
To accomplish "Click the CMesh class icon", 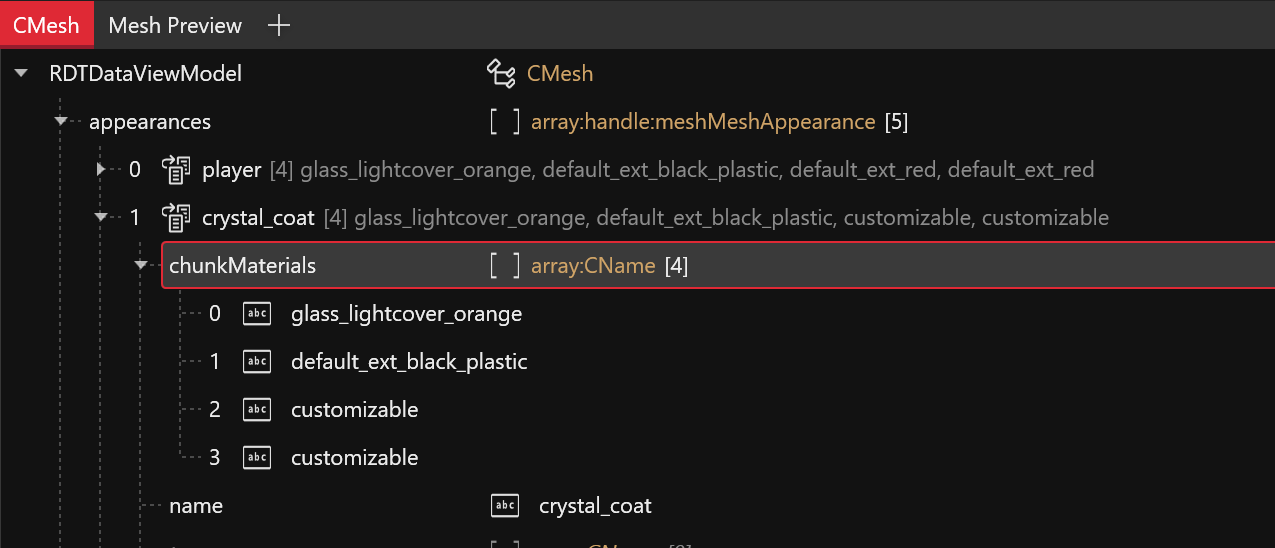I will [x=500, y=73].
